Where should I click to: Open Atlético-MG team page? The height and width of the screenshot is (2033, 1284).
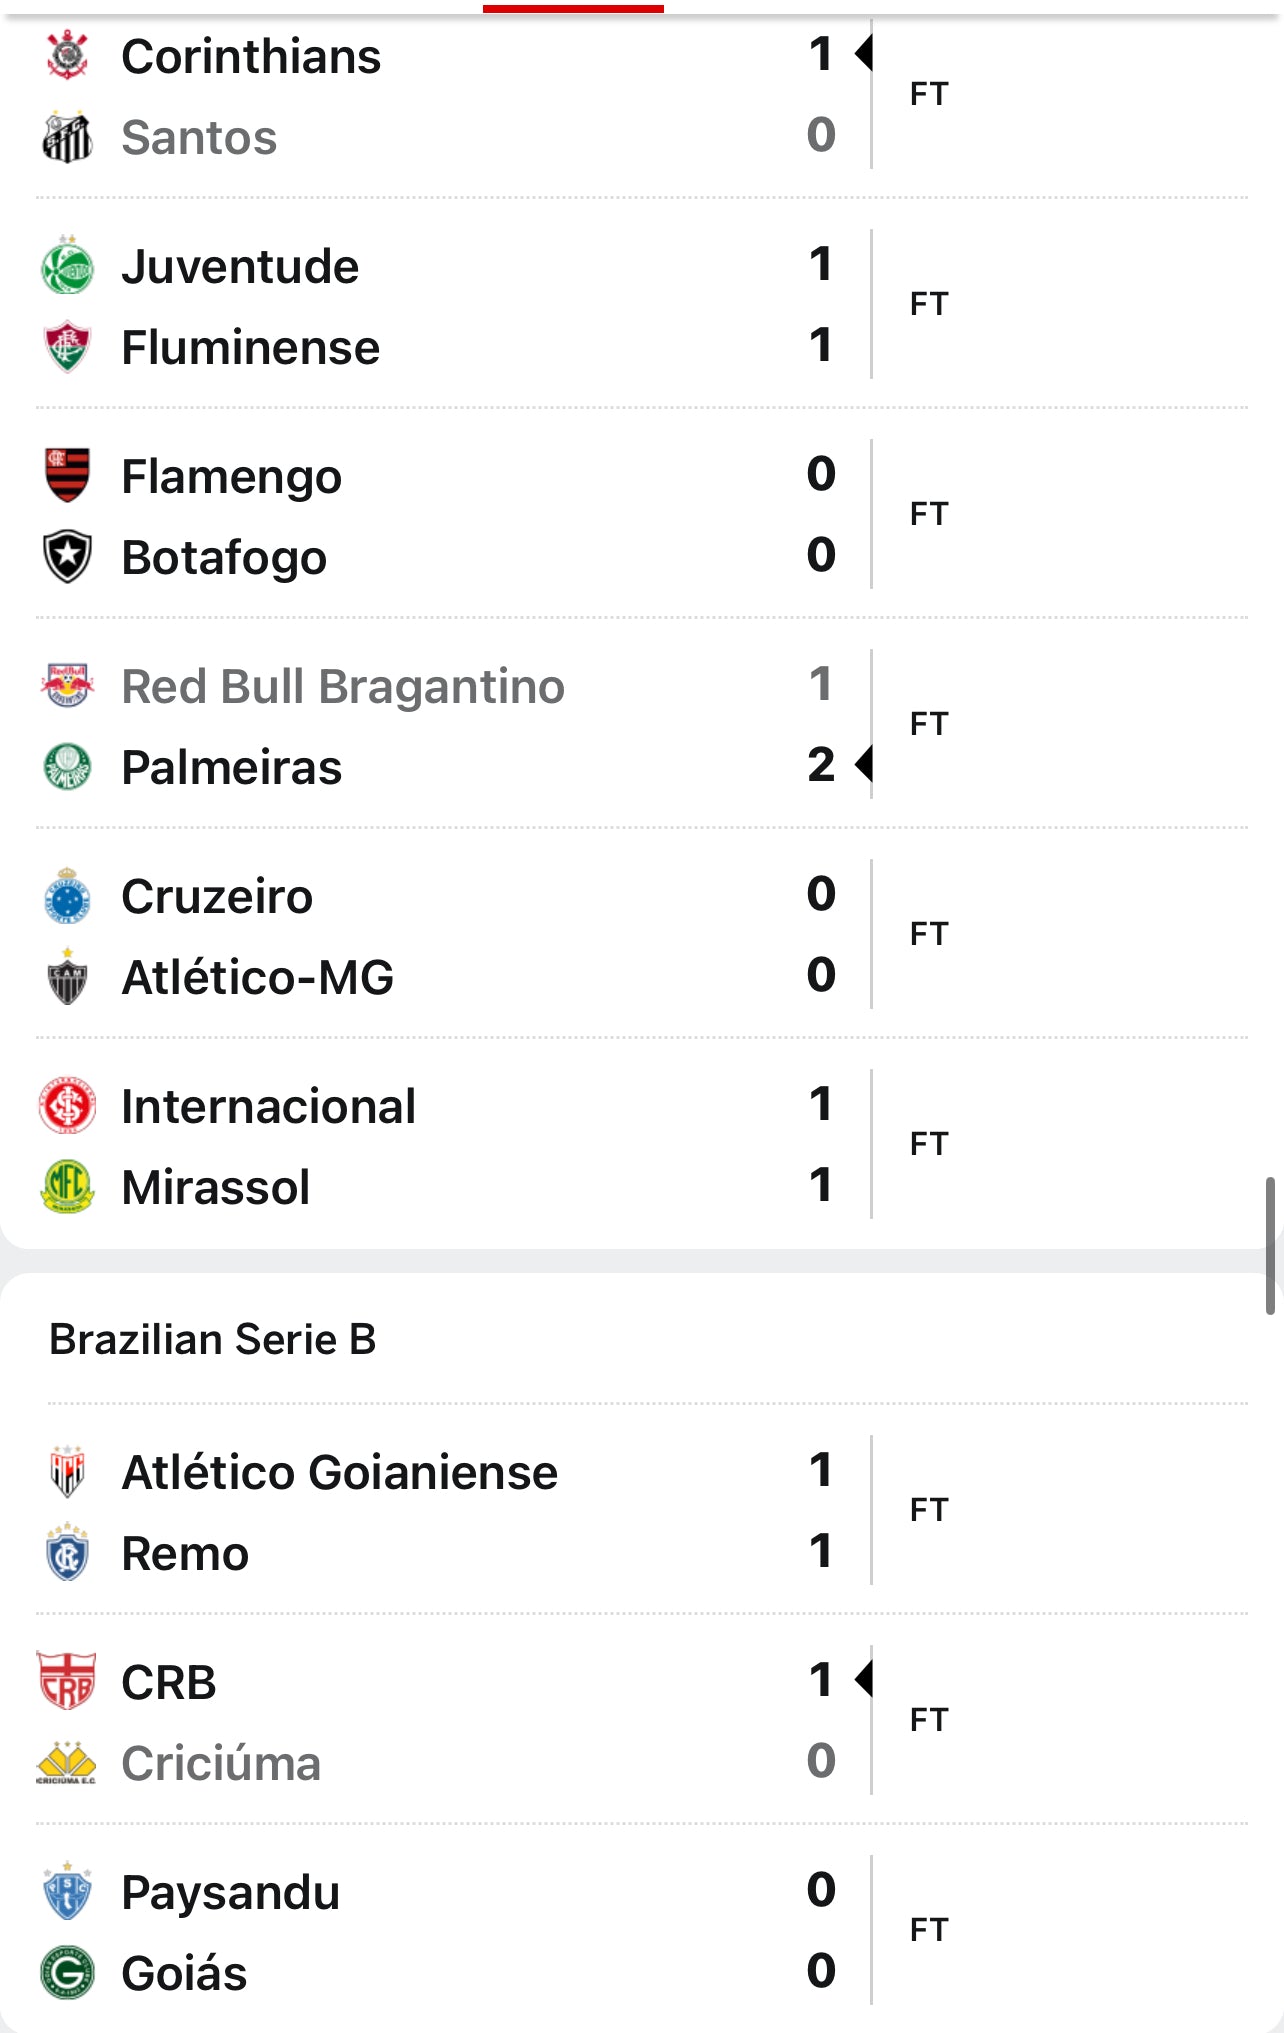click(258, 977)
